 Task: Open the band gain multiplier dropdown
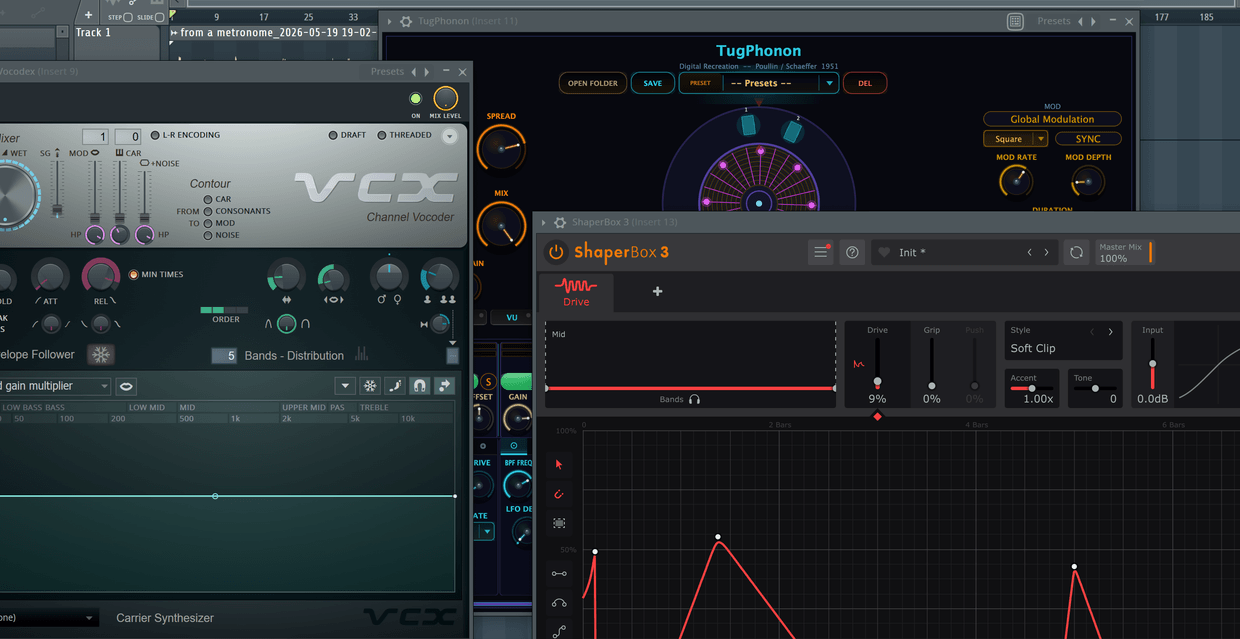tap(53, 386)
